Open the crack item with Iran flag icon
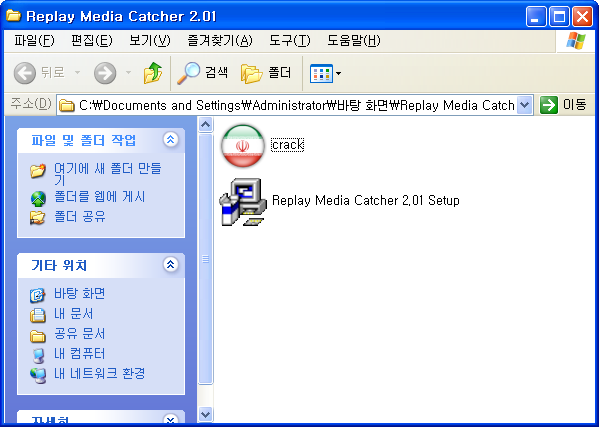 (243, 145)
